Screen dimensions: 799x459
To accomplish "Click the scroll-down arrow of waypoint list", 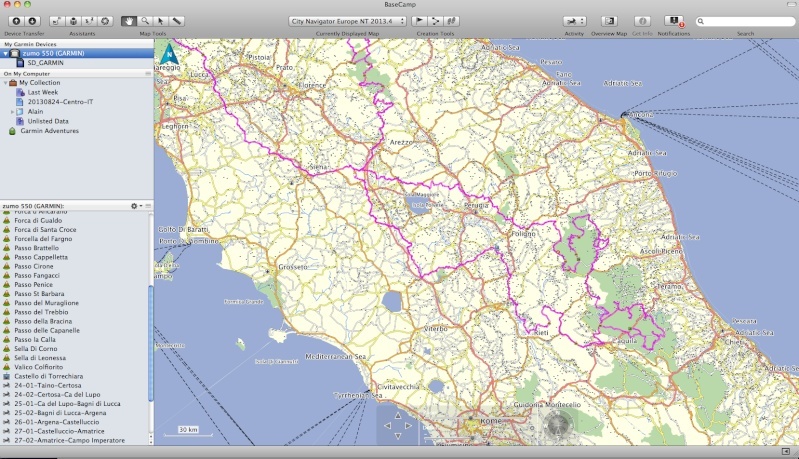I will coord(150,441).
